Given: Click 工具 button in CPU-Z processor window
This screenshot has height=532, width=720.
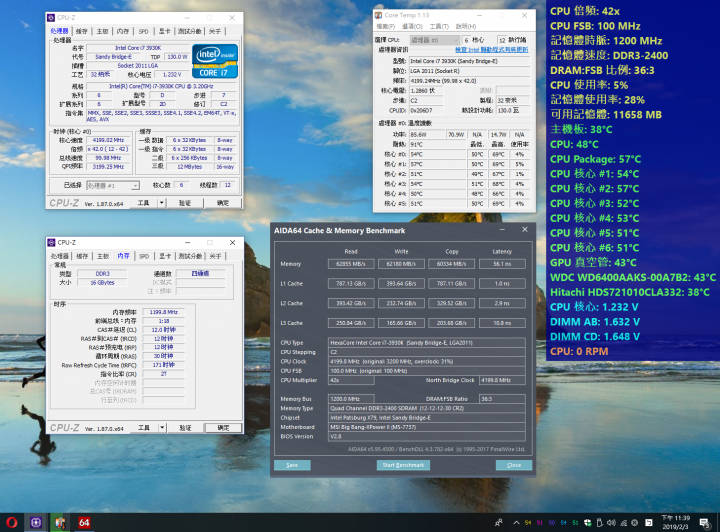Looking at the screenshot, I should click(144, 202).
